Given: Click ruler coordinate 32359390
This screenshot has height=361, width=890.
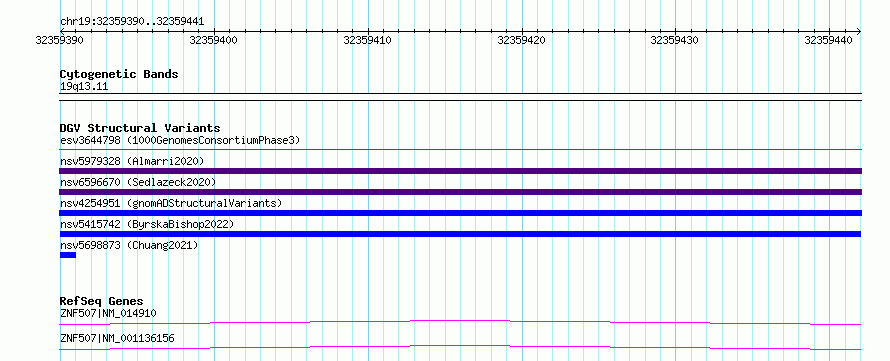Looking at the screenshot, I should pos(59,40).
